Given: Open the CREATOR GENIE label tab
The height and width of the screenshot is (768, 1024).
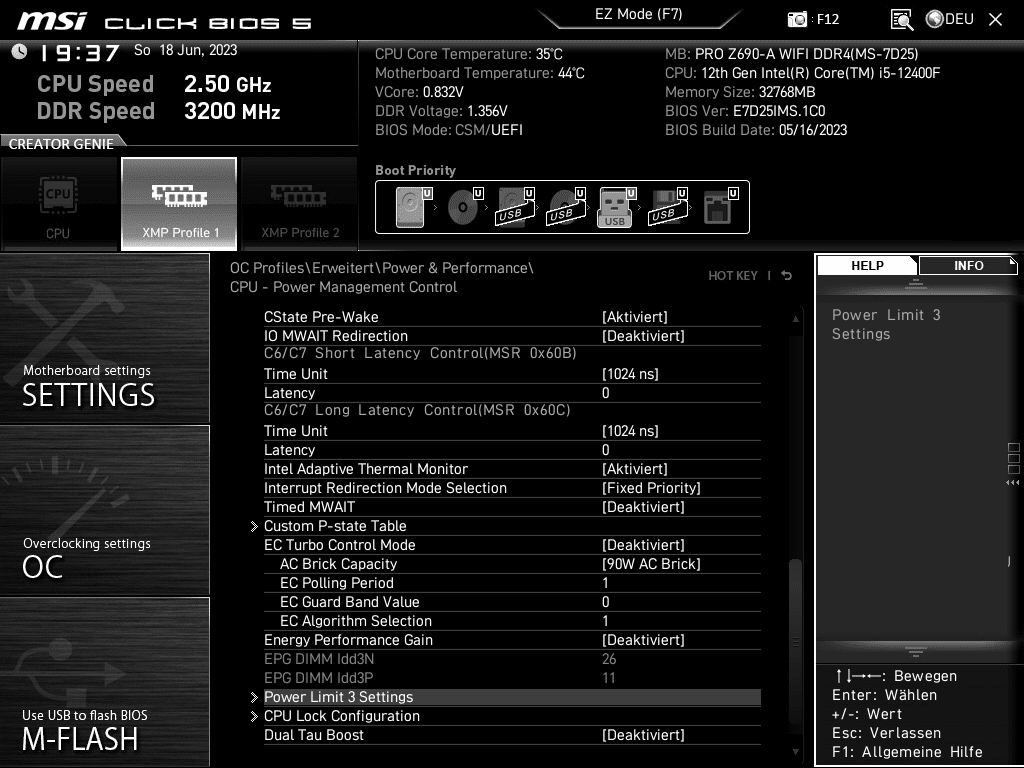Looking at the screenshot, I should click(61, 144).
